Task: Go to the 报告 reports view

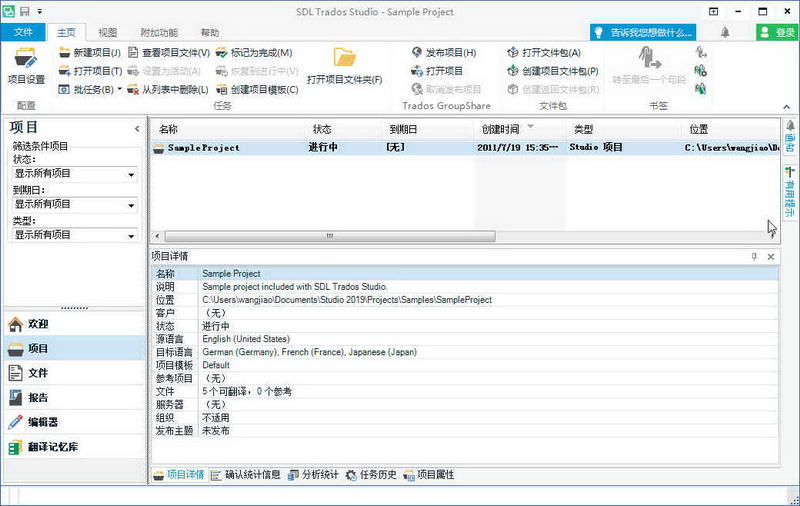Action: 74,397
